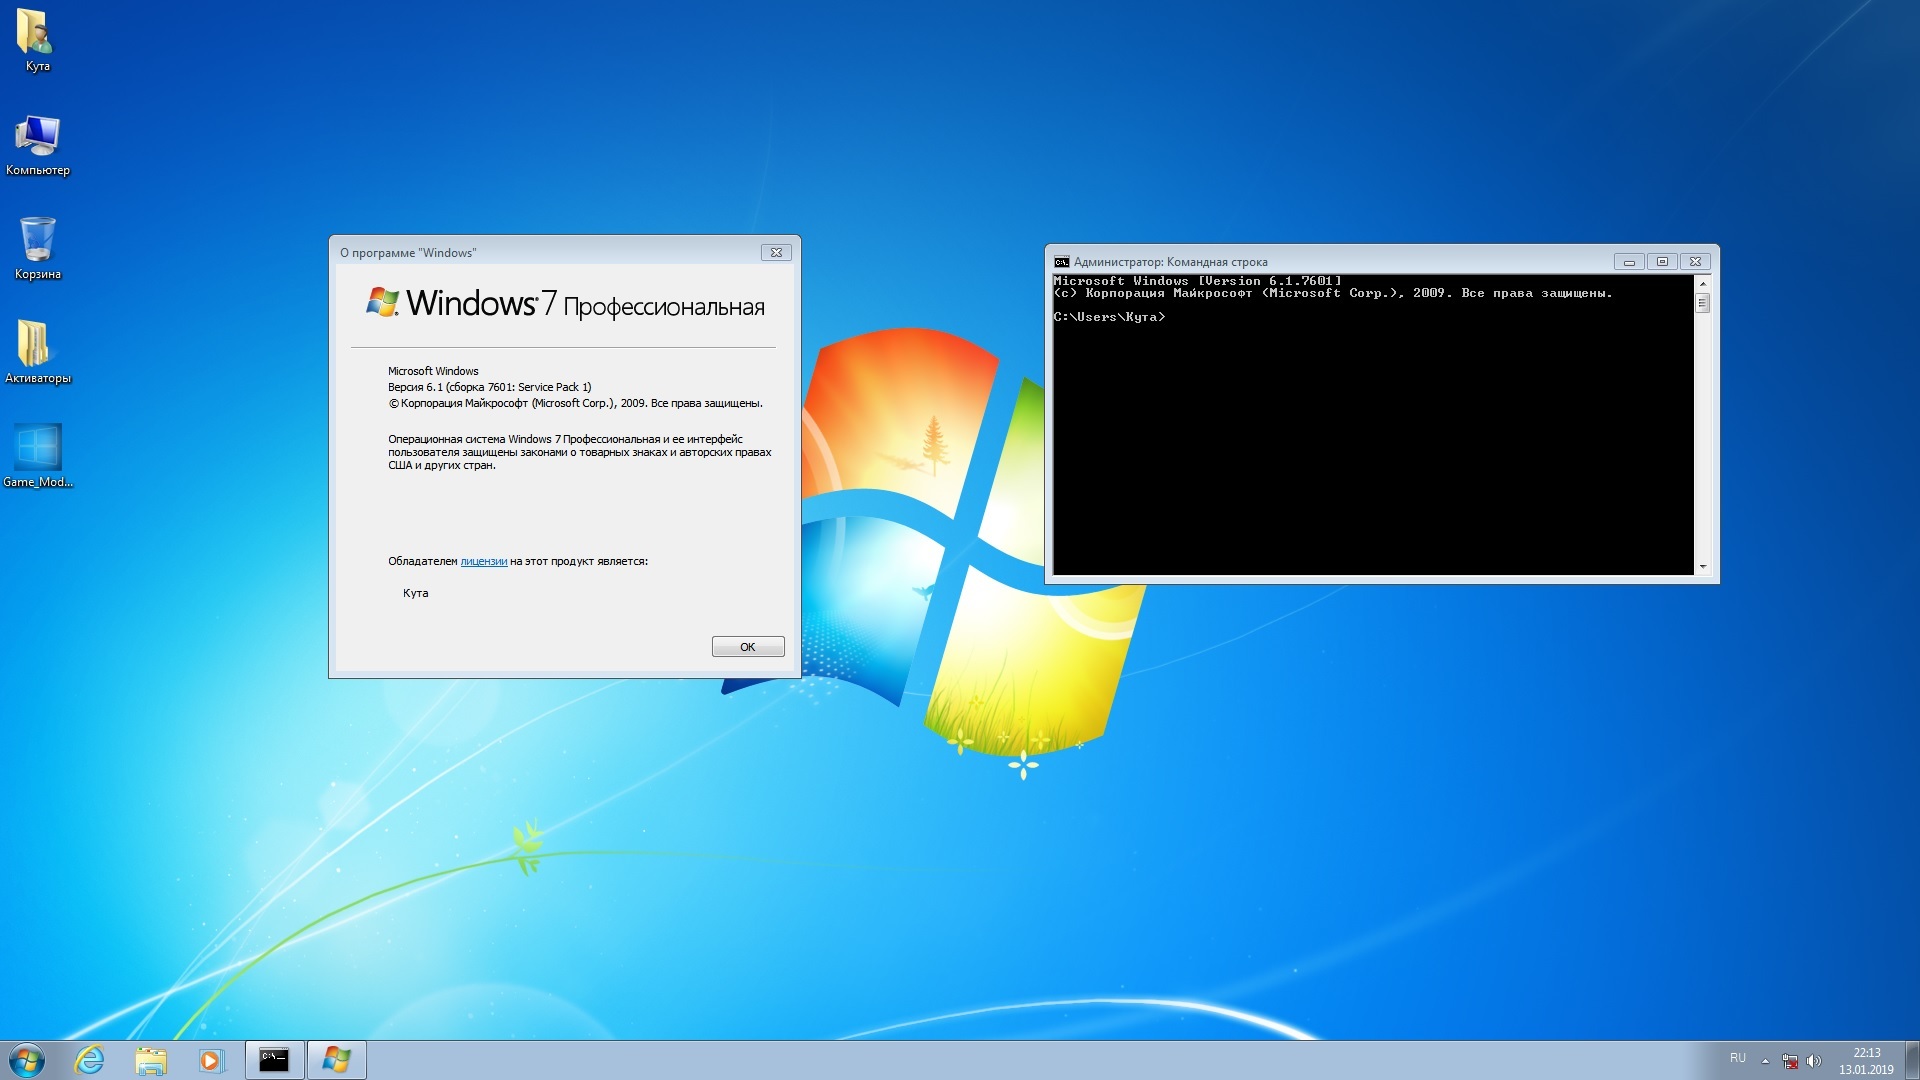
Task: Open the Windows Start orb
Action: [27, 1060]
